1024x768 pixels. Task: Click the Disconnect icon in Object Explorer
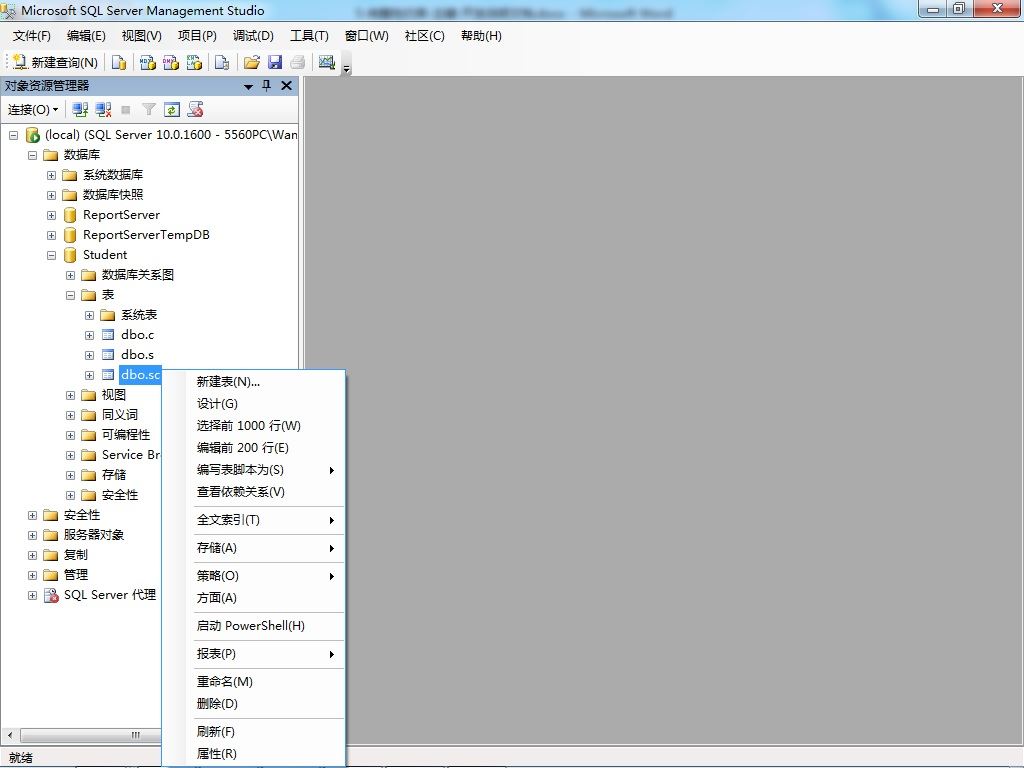pyautogui.click(x=103, y=110)
